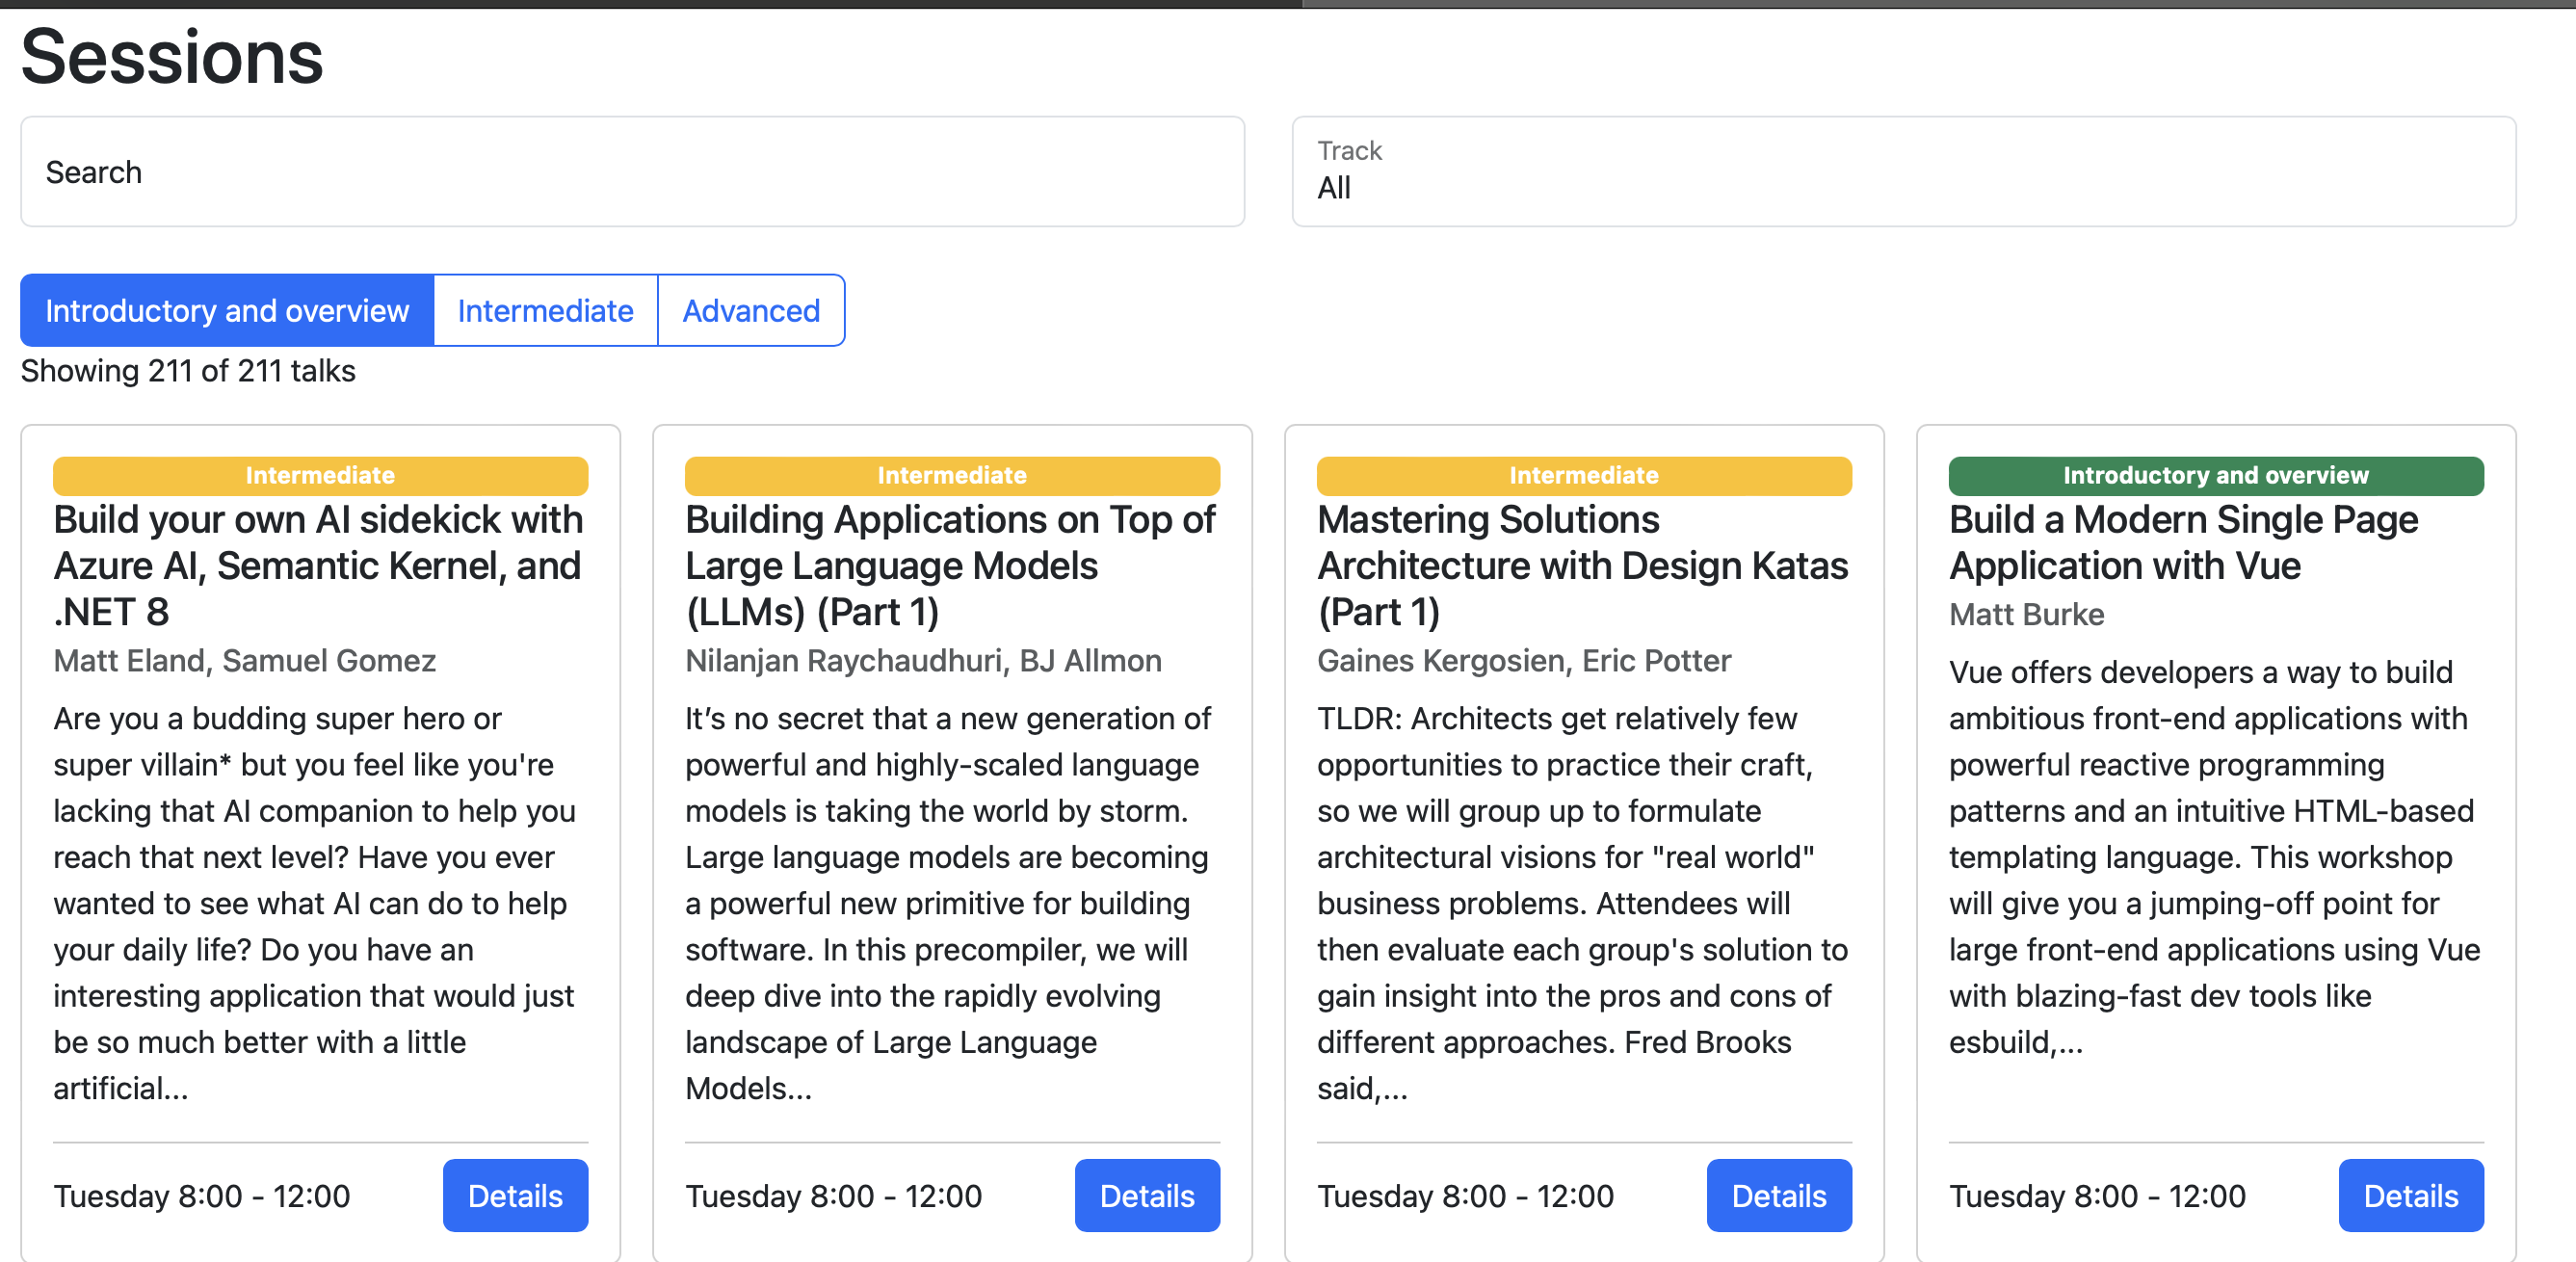Click the speaker name Matt Burke
The image size is (2576, 1262).
point(2026,614)
